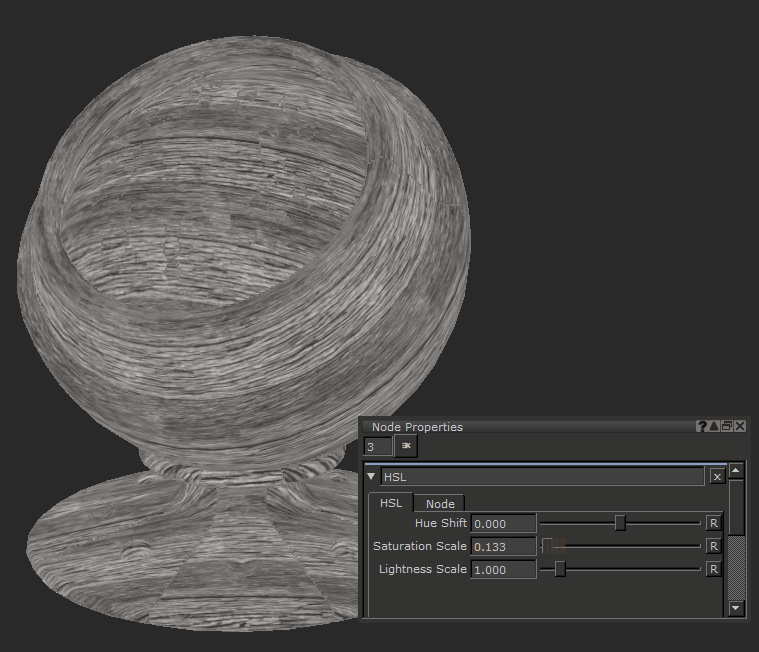Remove the HSL node with x button
This screenshot has height=652, width=759.
[x=717, y=477]
